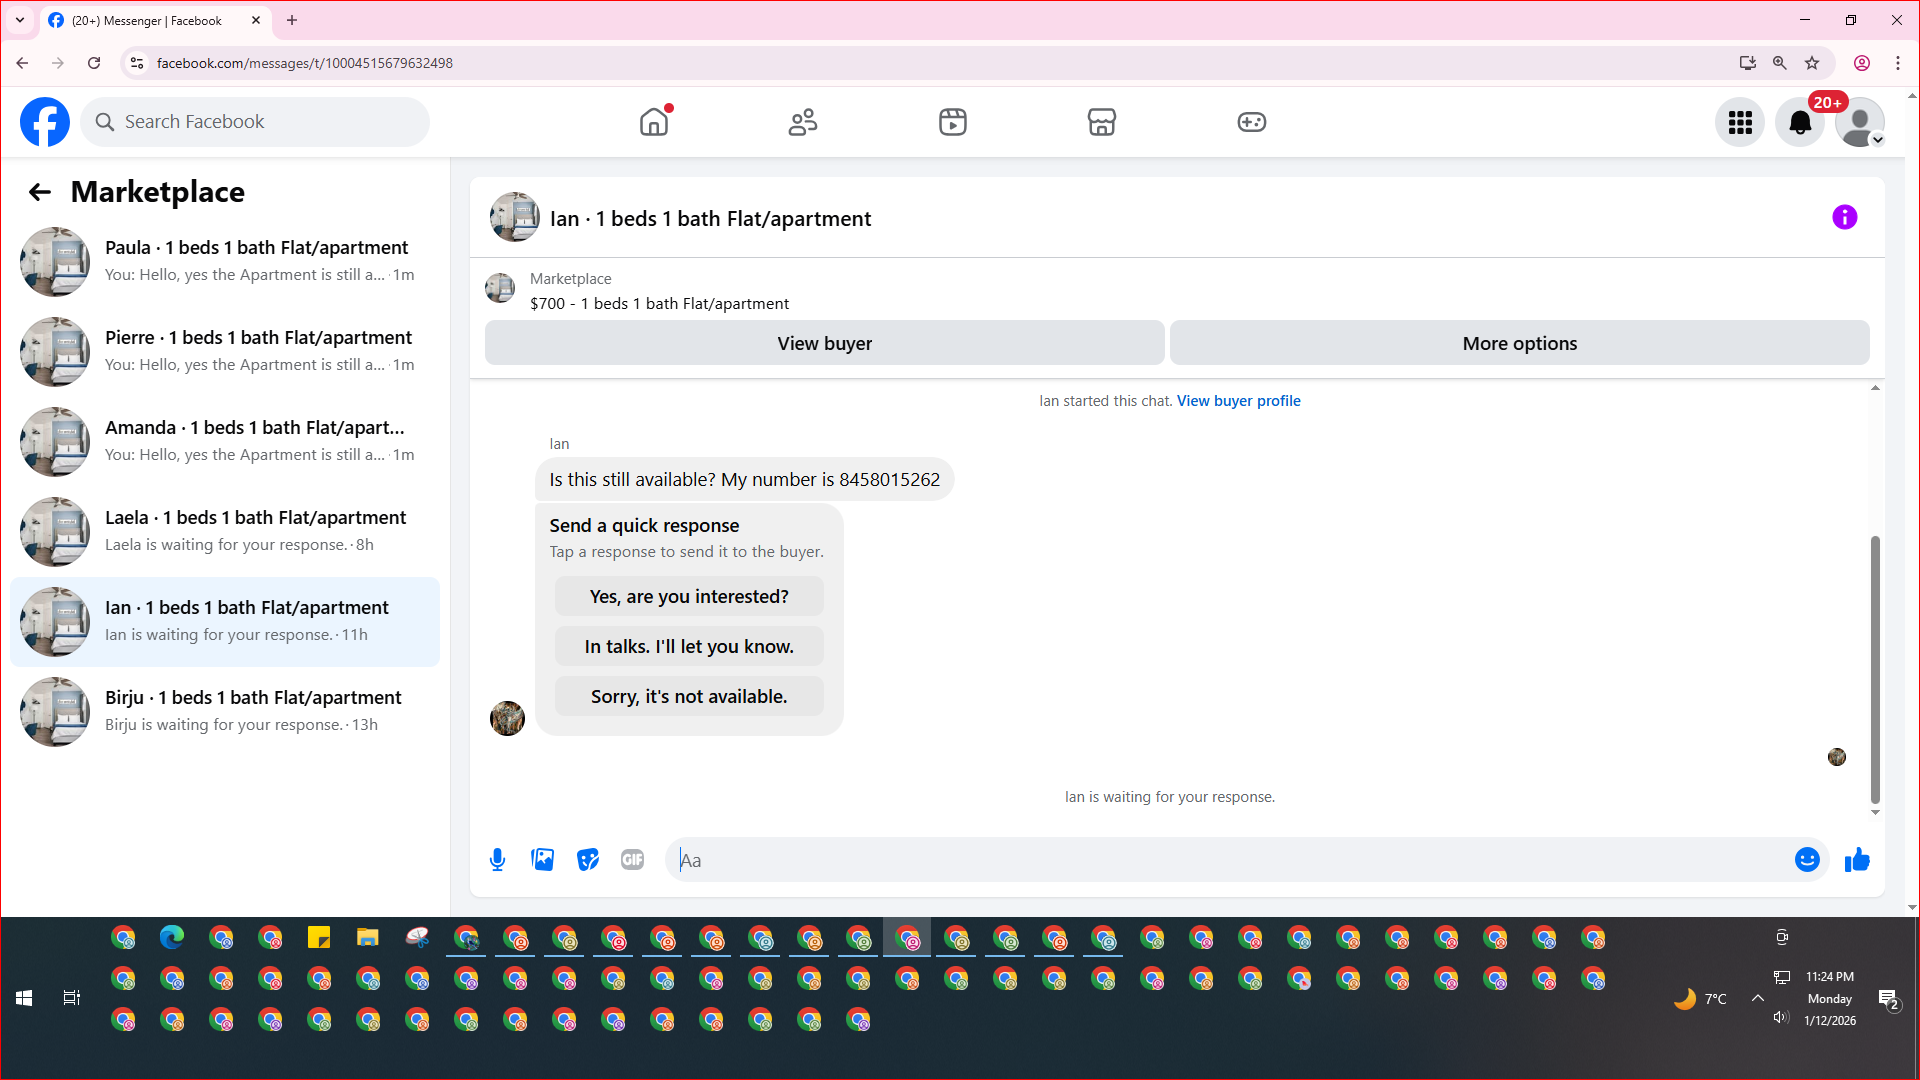Open the GIF picker
Image resolution: width=1920 pixels, height=1080 pixels.
(x=632, y=860)
